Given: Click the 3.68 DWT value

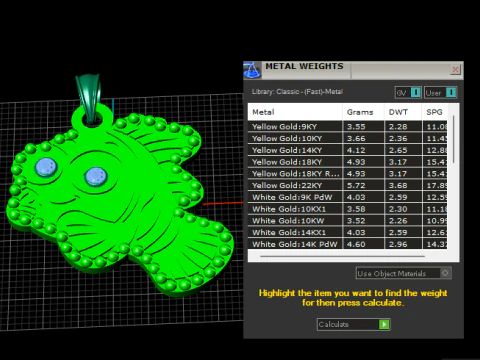Looking at the screenshot, I should point(398,185).
